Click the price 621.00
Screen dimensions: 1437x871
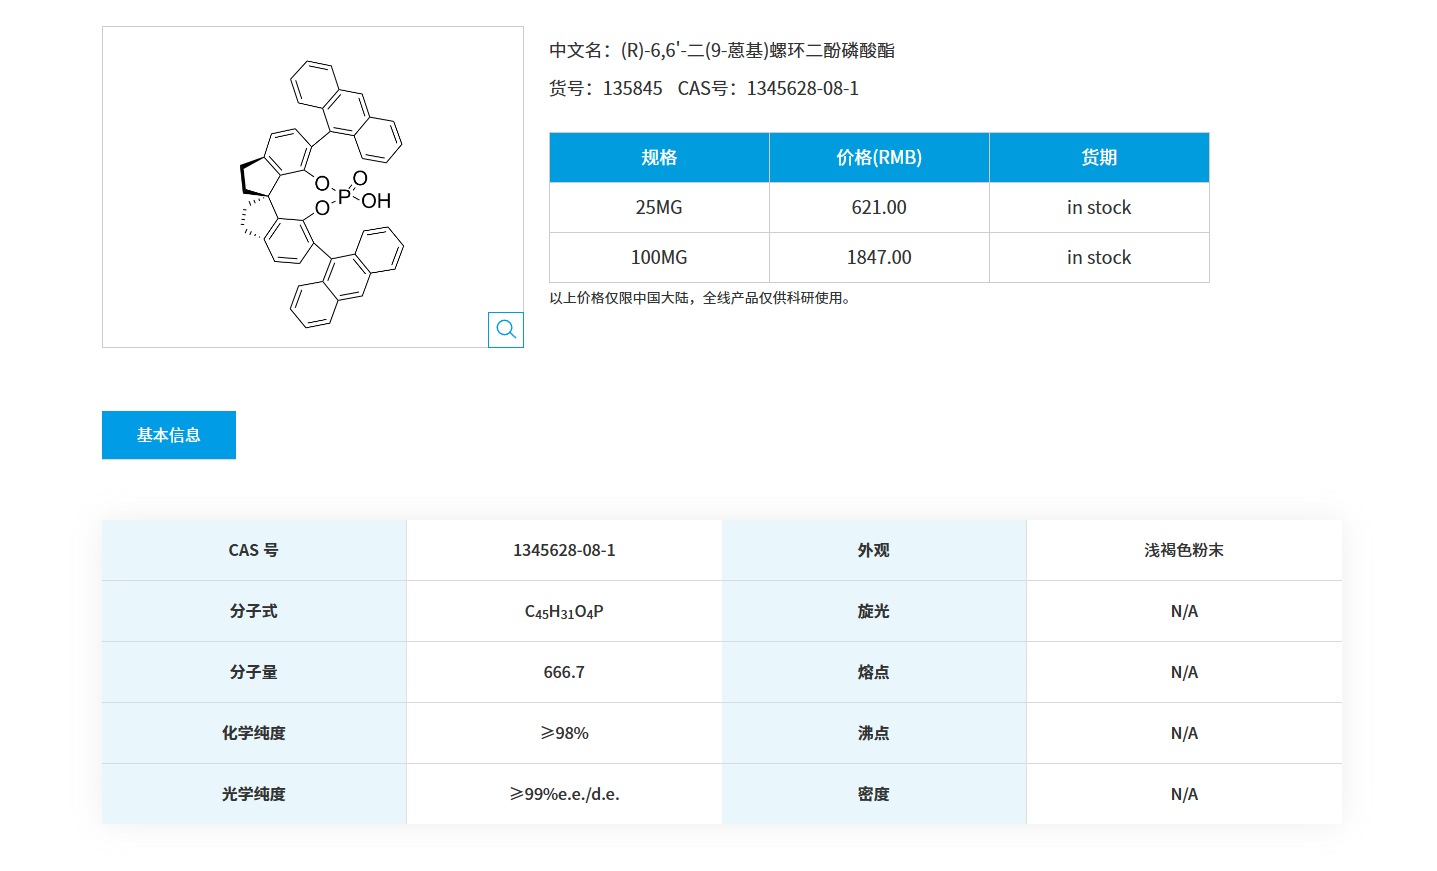pos(878,207)
